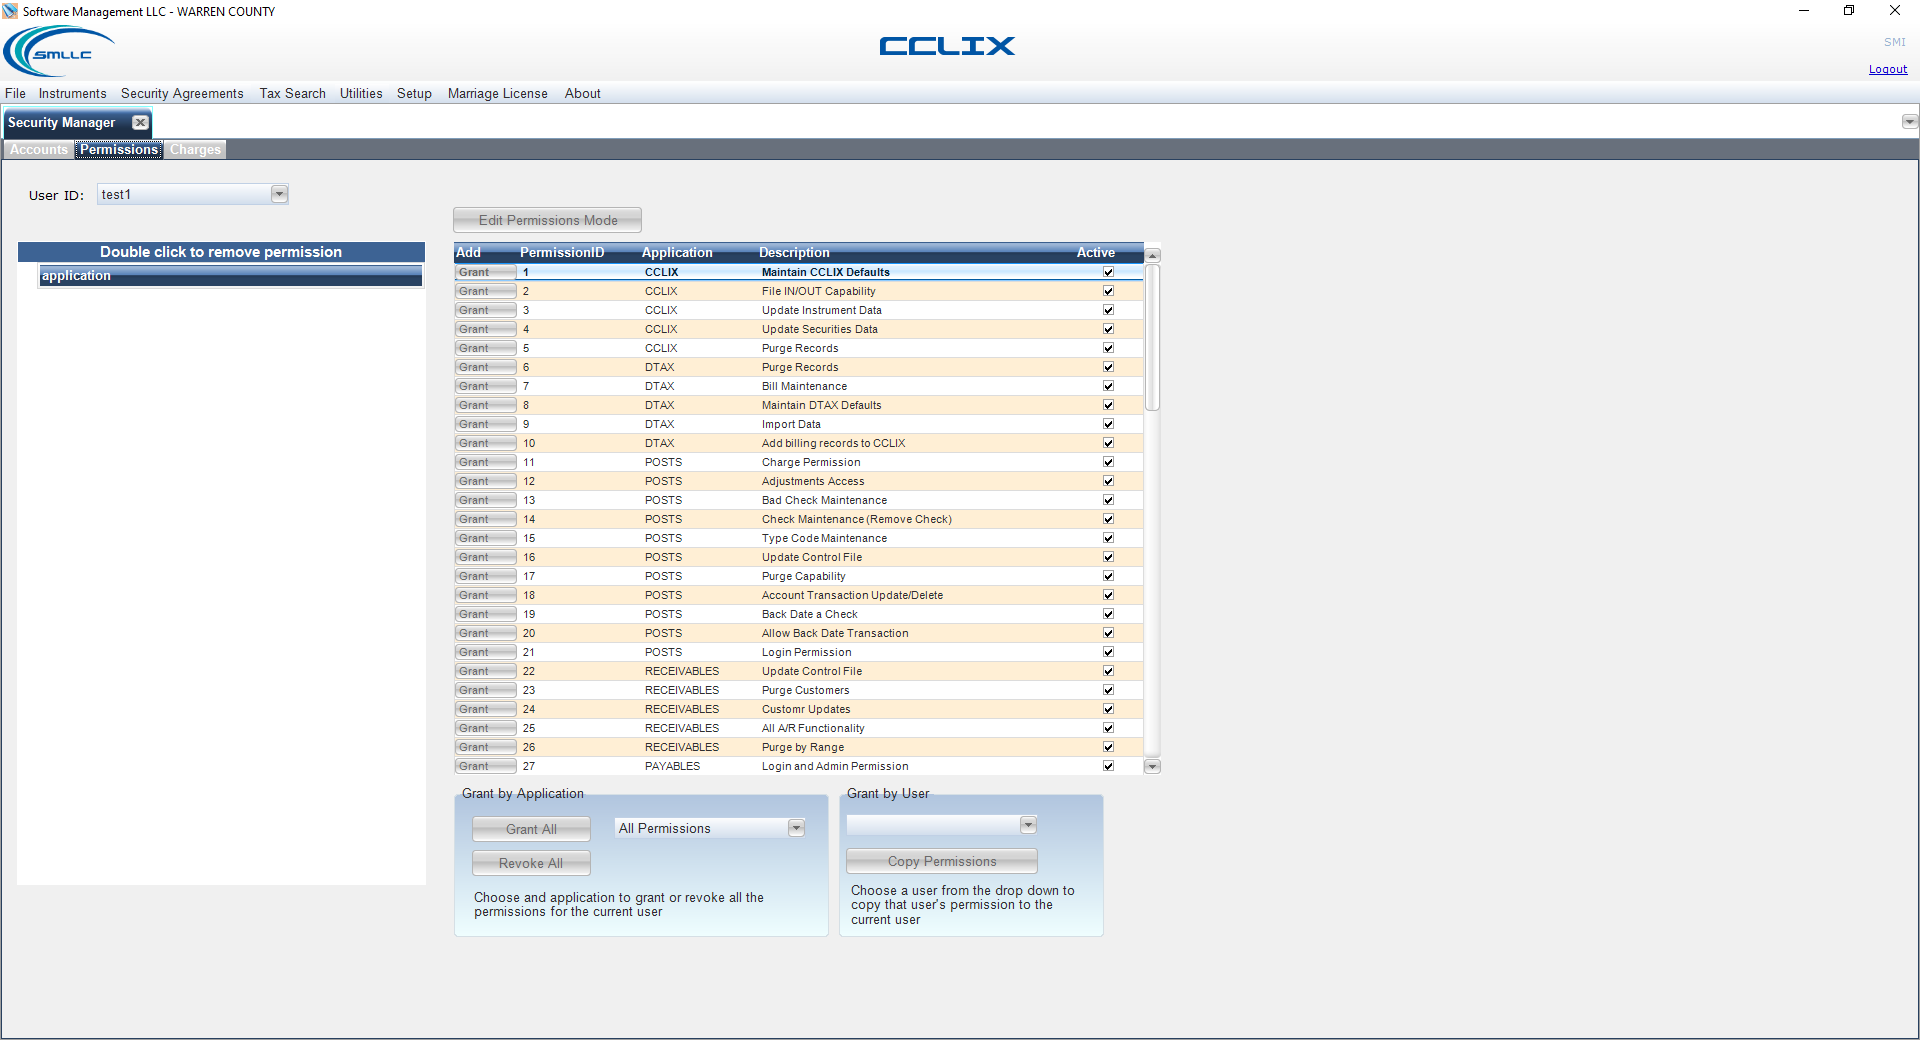1920x1040 pixels.
Task: Toggle Active checkbox for Bad Check Maintenance
Action: tap(1108, 500)
